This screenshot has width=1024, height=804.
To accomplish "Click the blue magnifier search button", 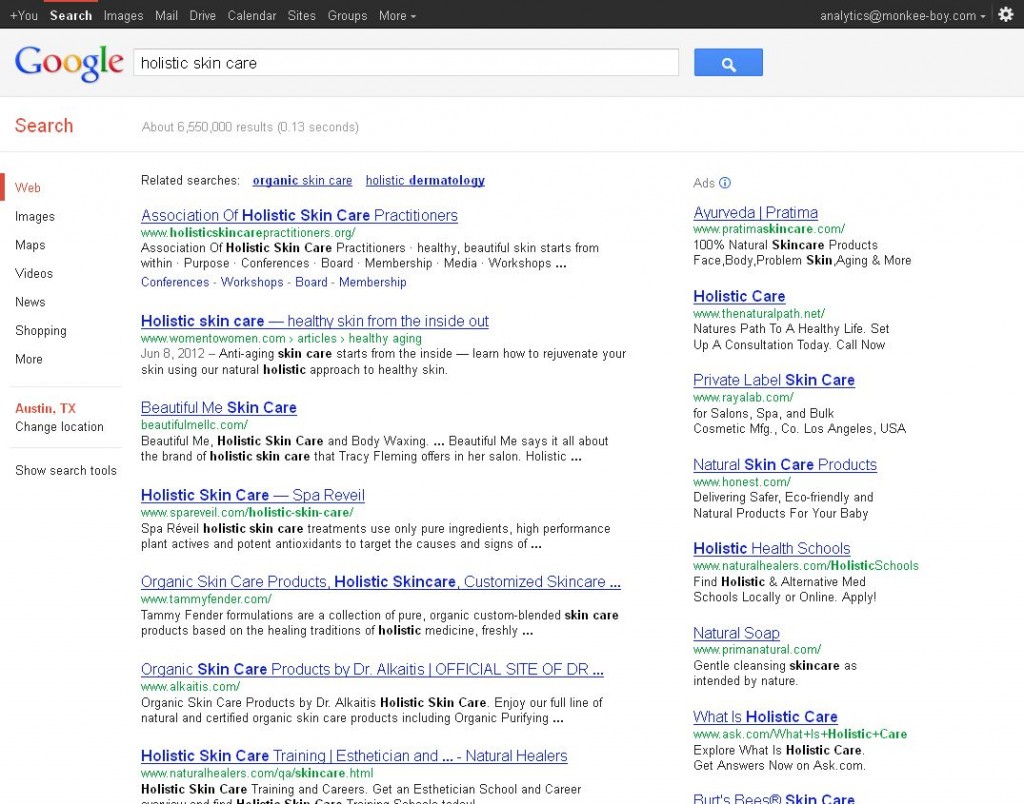I will (728, 63).
